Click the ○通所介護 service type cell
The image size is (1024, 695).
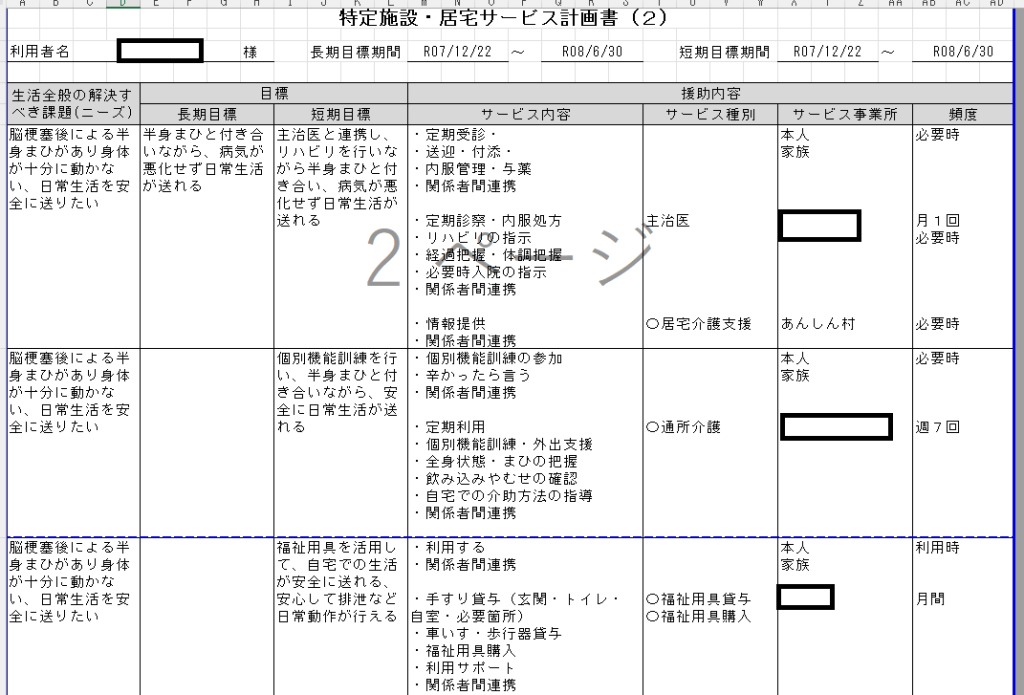pyautogui.click(x=683, y=427)
